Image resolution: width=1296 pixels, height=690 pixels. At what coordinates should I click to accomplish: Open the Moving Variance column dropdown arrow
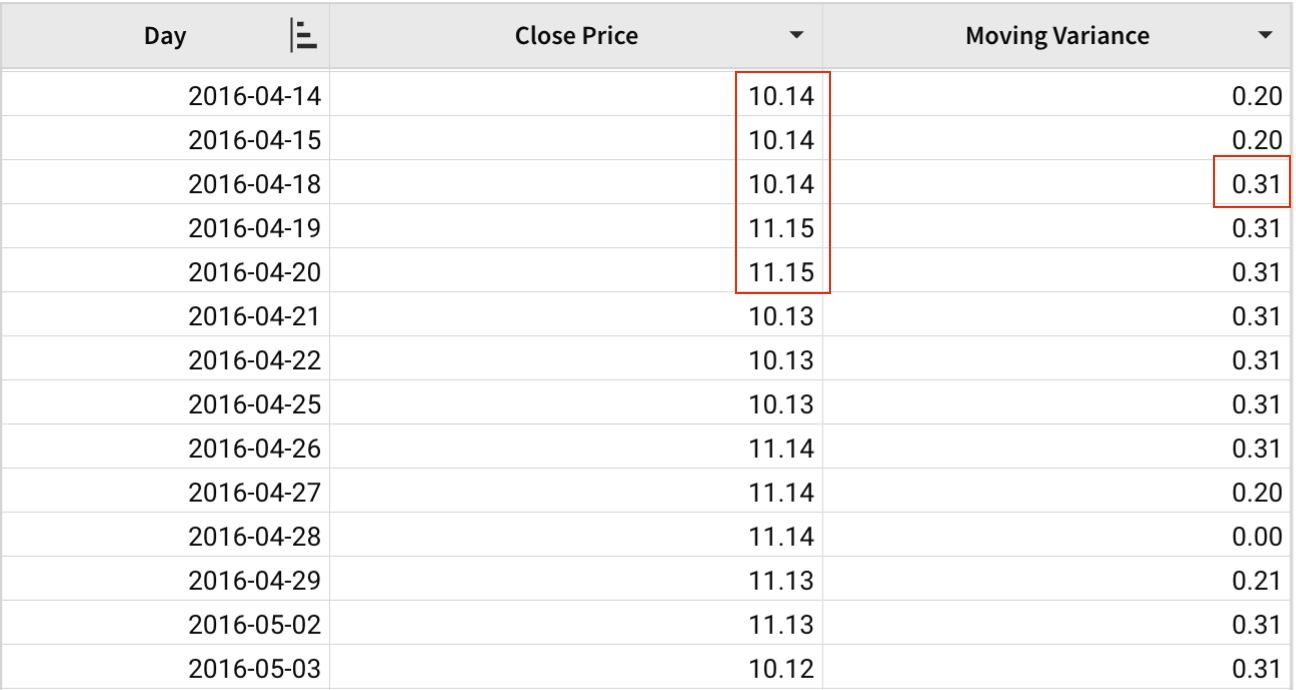1267,37
